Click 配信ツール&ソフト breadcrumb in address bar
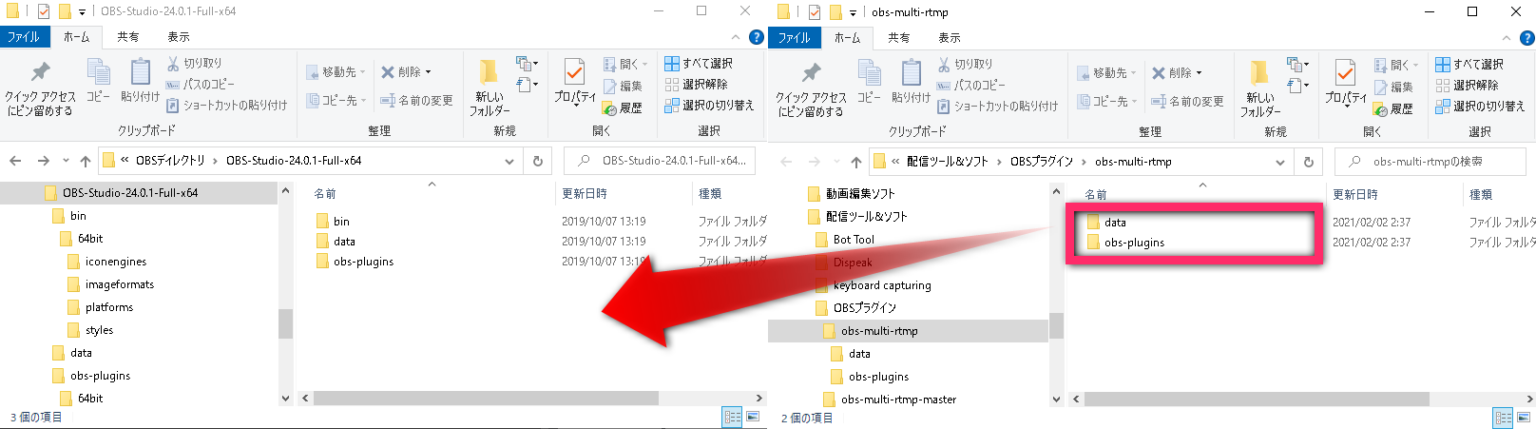This screenshot has width=1536, height=429. pyautogui.click(x=947, y=160)
